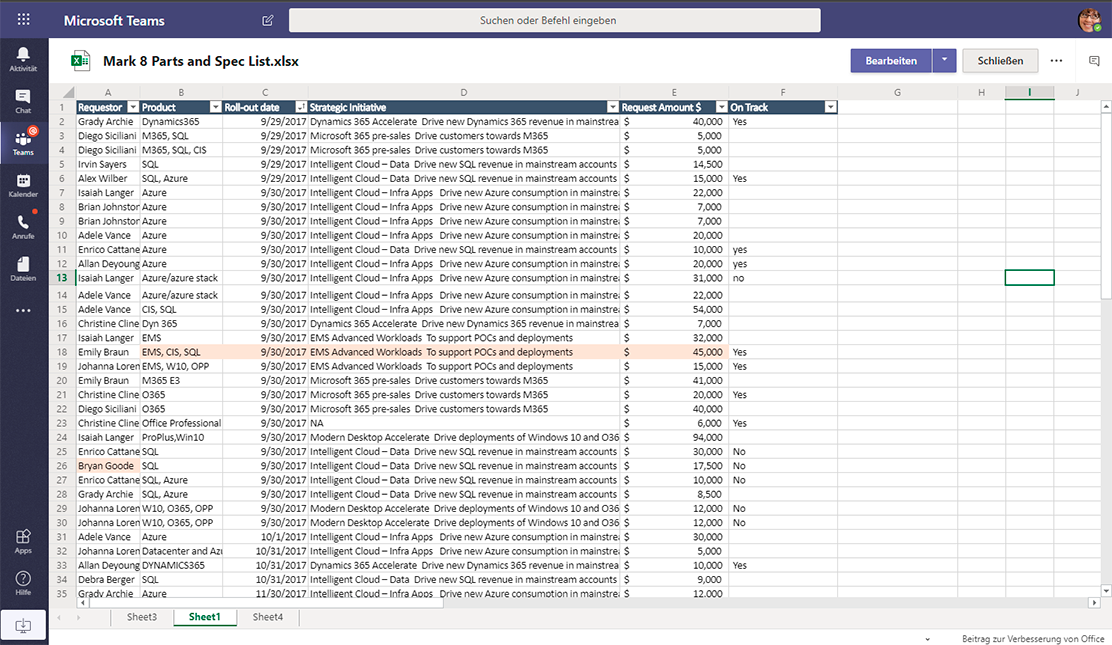1112x645 pixels.
Task: Open Roll-out date filter dropdown
Action: 301,107
